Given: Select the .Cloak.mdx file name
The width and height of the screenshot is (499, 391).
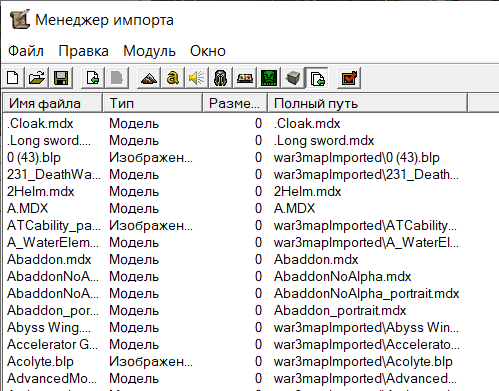Looking at the screenshot, I should pos(40,124).
